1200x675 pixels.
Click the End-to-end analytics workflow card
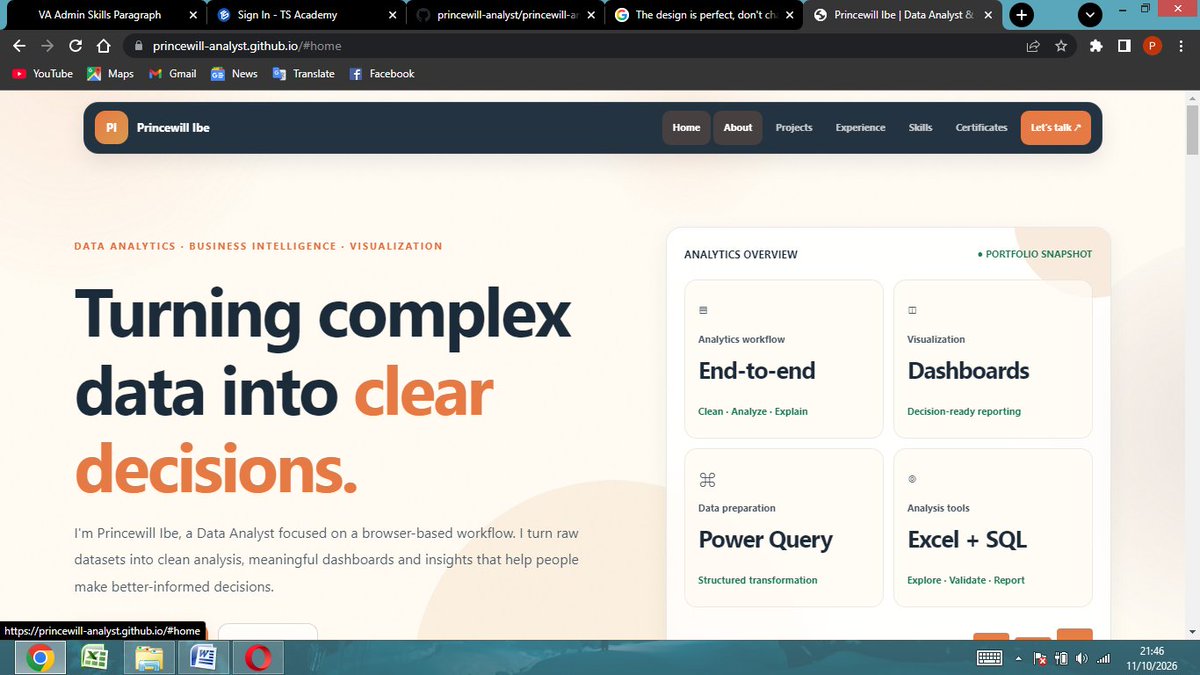coord(784,359)
